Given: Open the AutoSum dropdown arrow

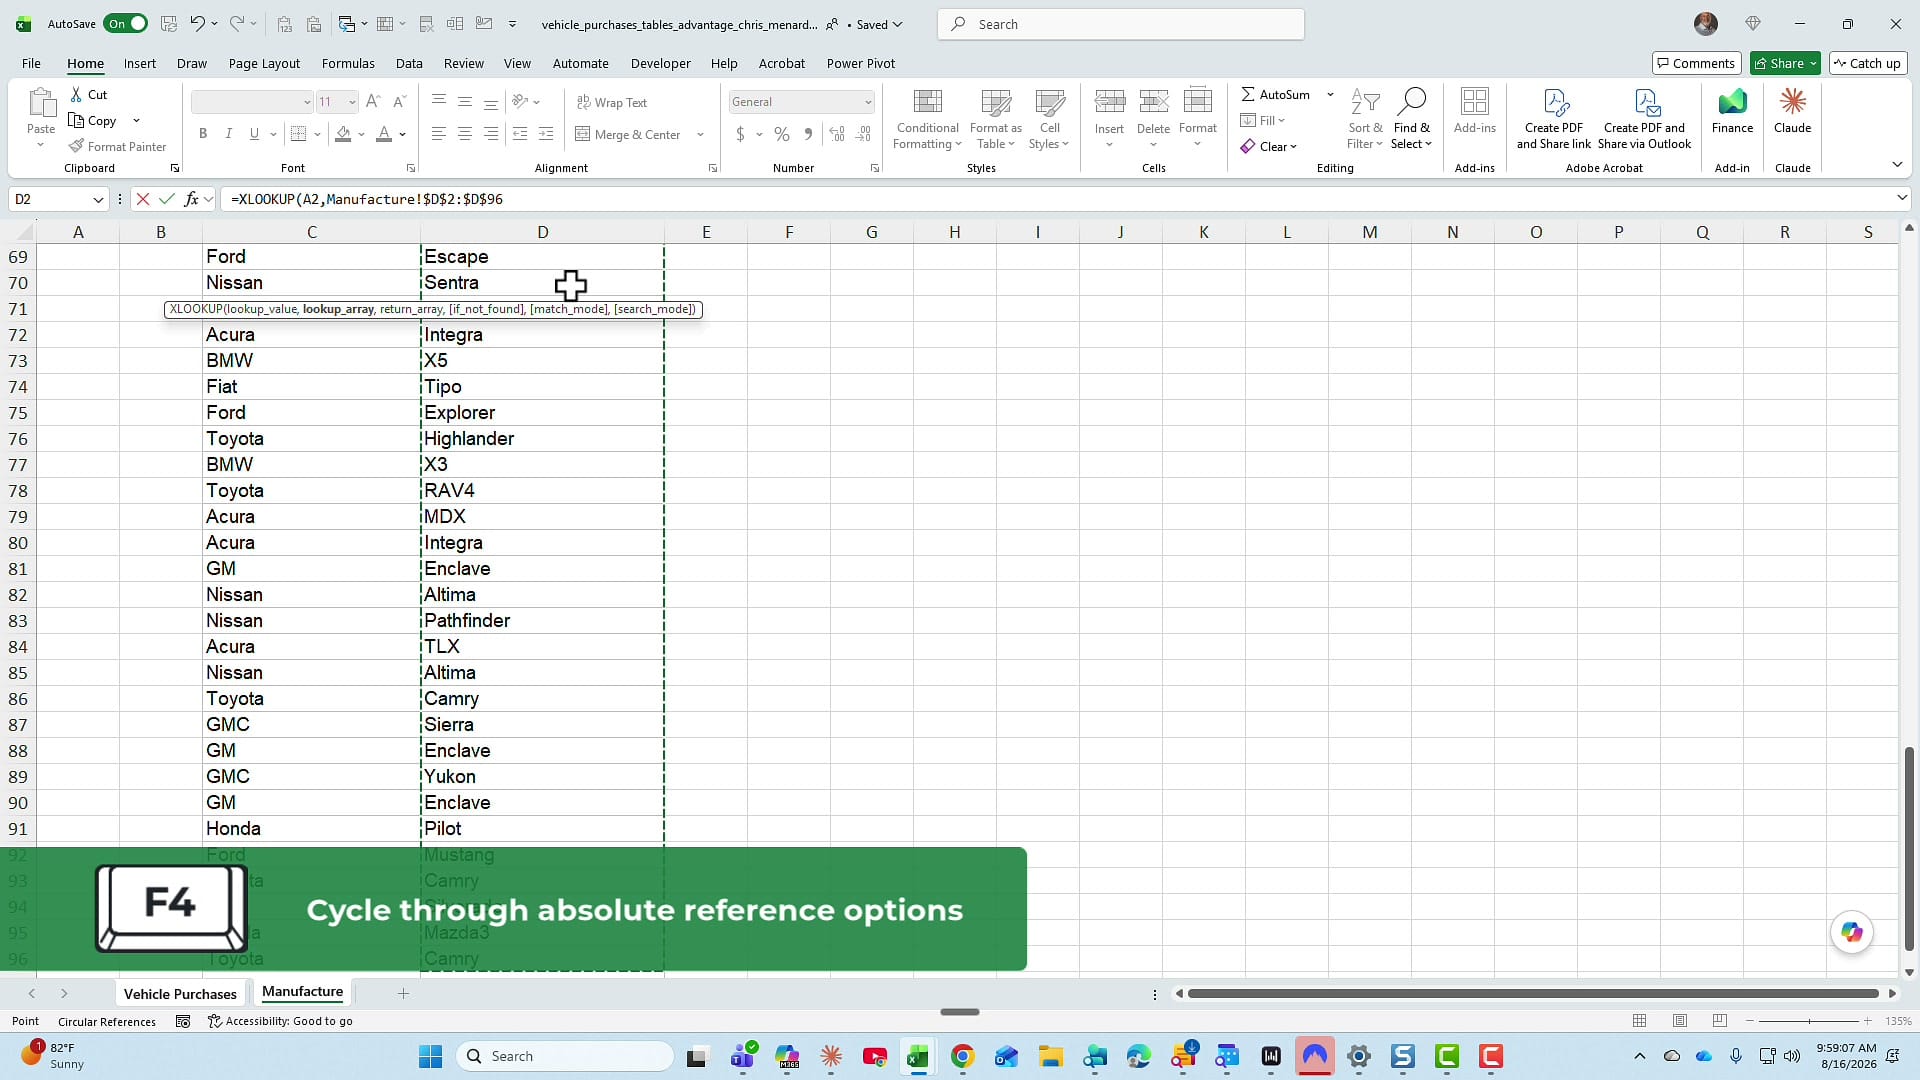Looking at the screenshot, I should point(1330,95).
